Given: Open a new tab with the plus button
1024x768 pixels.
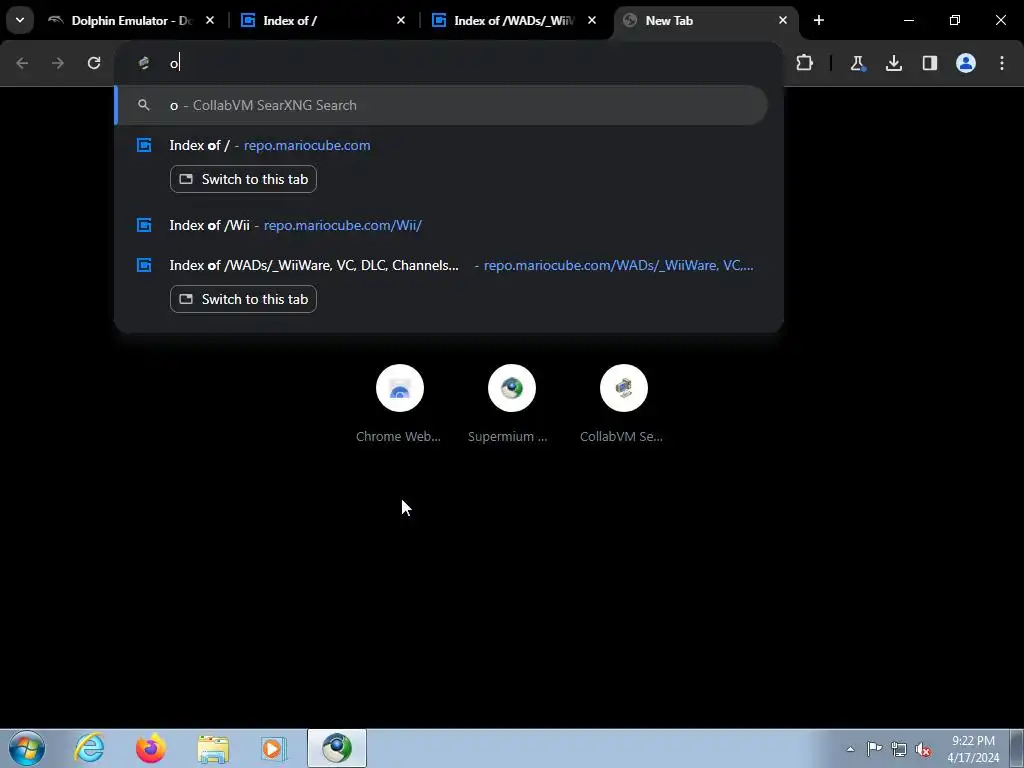Looking at the screenshot, I should click(x=819, y=21).
